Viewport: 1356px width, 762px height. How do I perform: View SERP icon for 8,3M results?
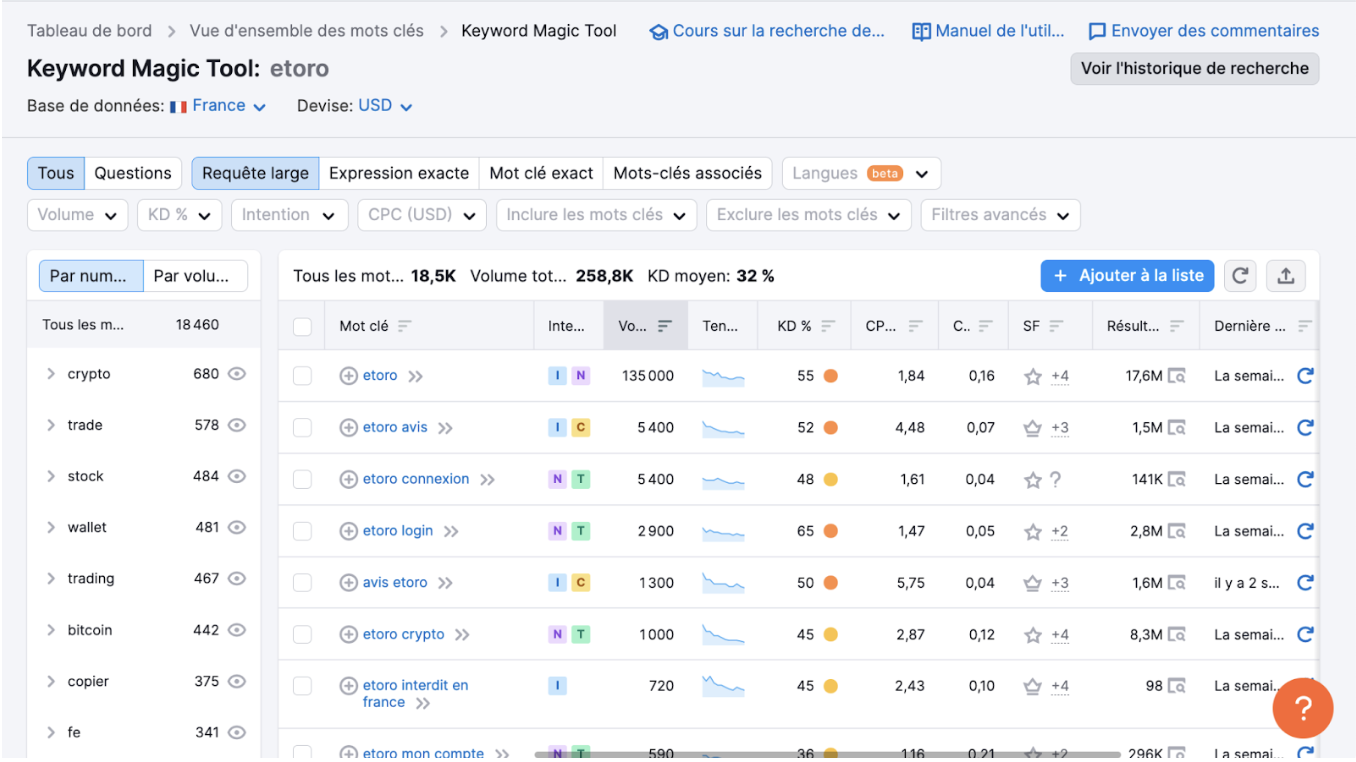coord(1176,634)
